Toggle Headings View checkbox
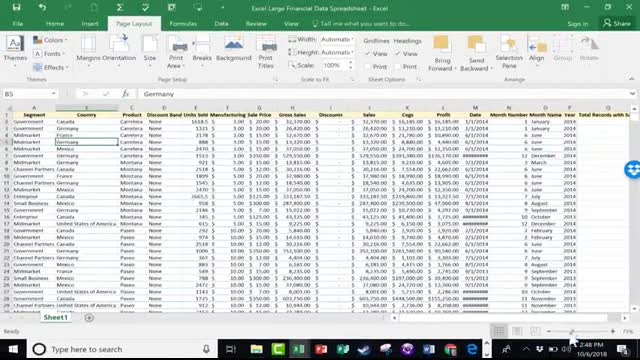 coord(398,53)
